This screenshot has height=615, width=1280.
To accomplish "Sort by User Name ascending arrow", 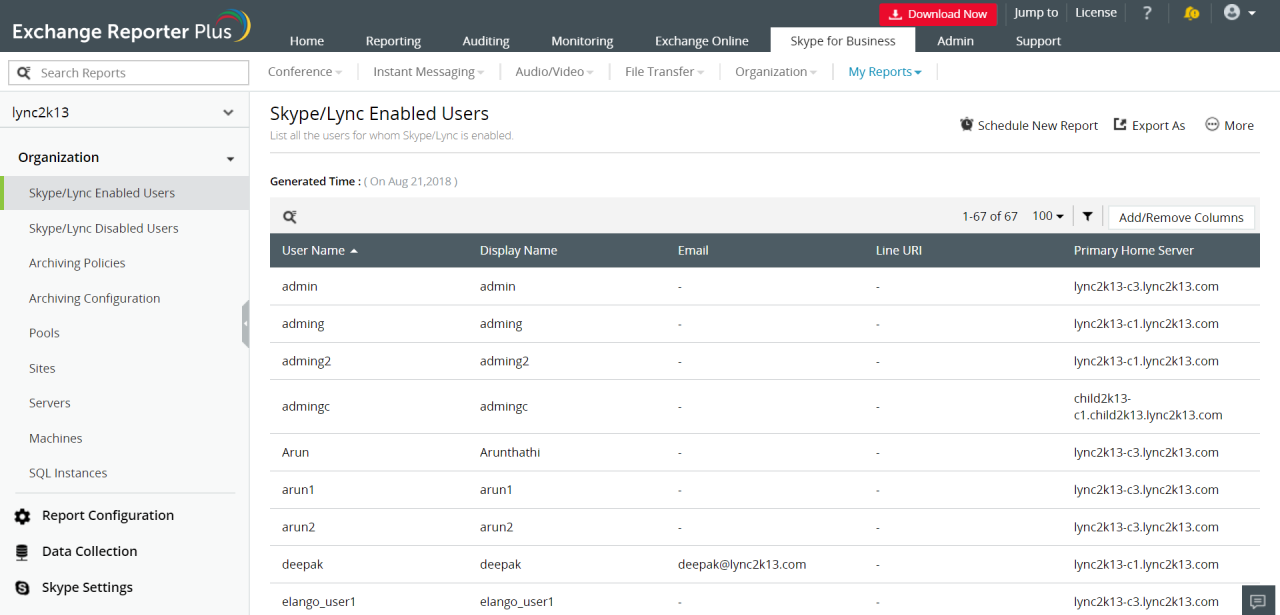I will coord(354,251).
